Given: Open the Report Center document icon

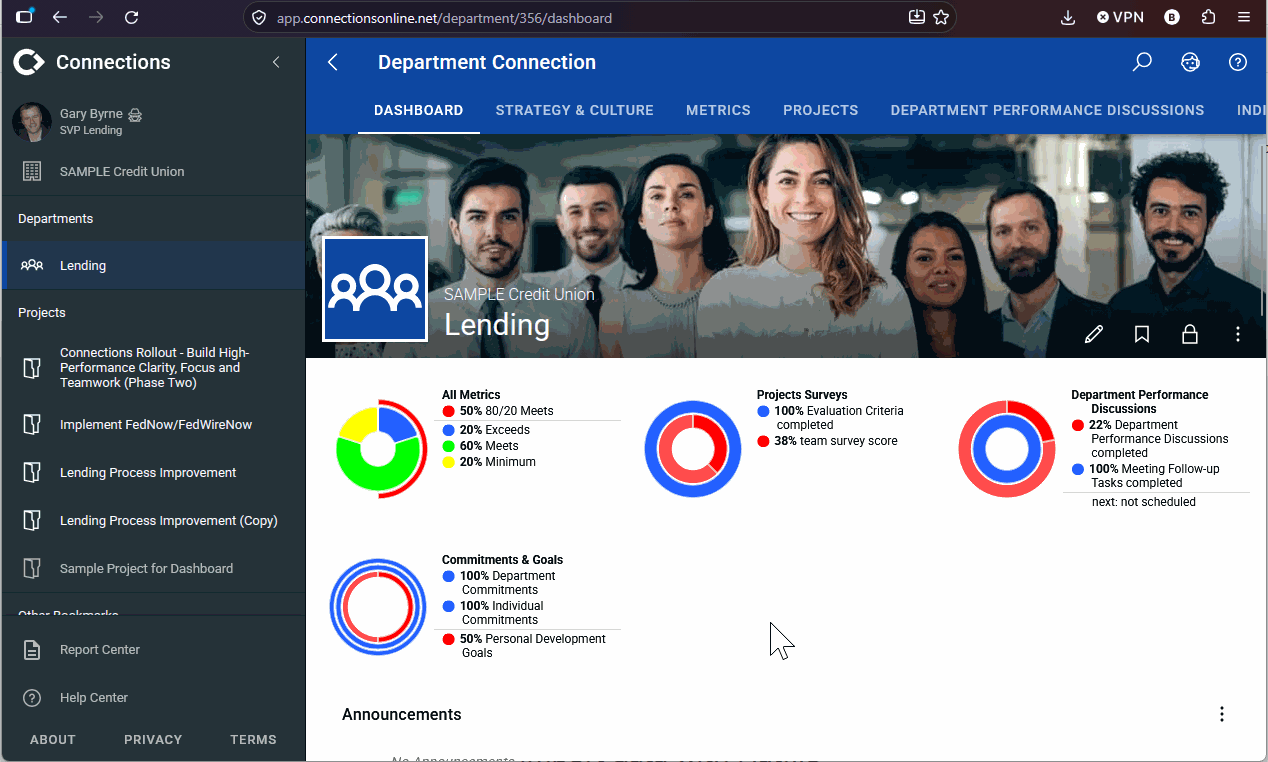Looking at the screenshot, I should [x=32, y=650].
